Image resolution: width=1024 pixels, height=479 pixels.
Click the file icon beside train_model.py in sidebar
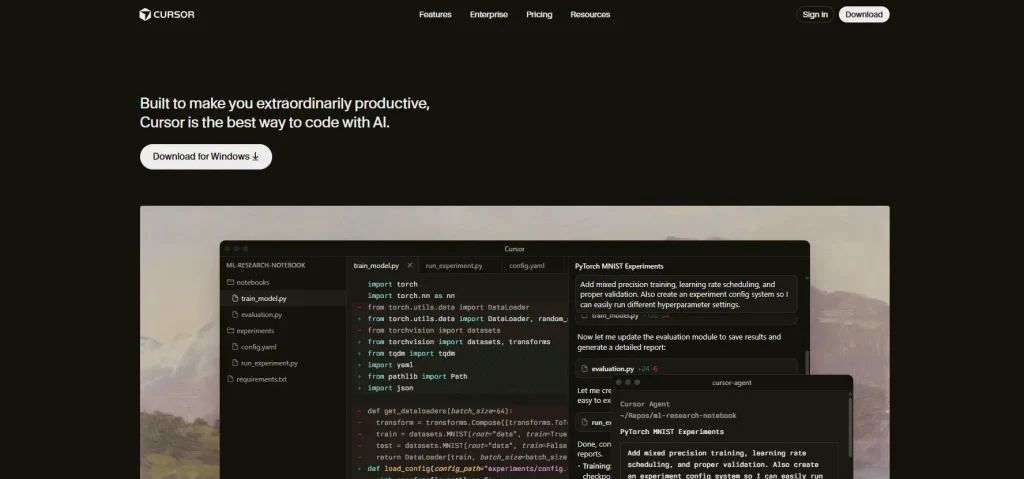tap(235, 299)
